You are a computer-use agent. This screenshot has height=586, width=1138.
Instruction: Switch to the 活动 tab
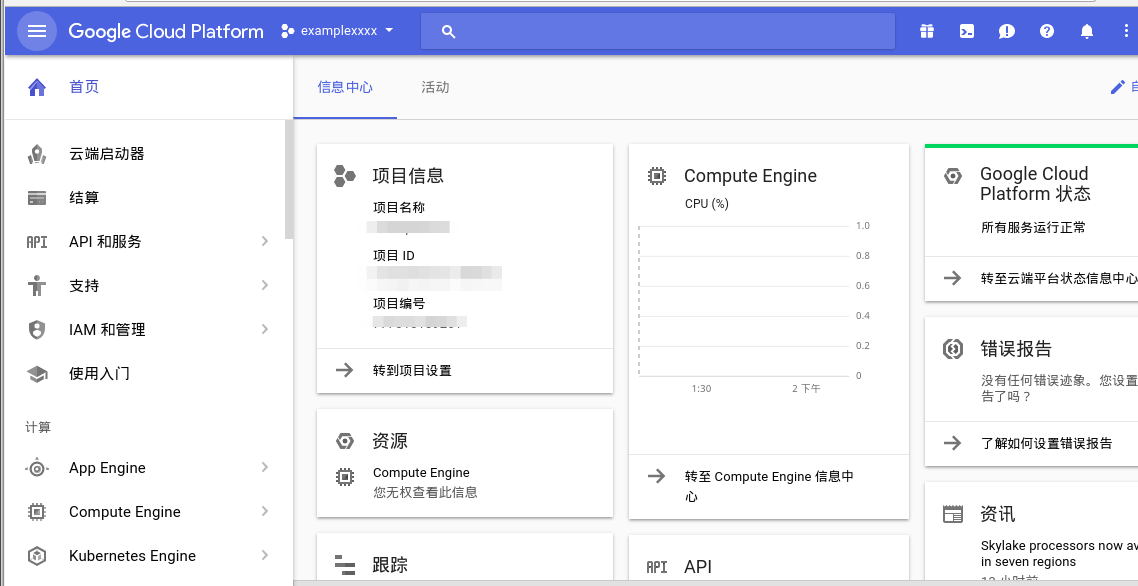click(x=435, y=87)
